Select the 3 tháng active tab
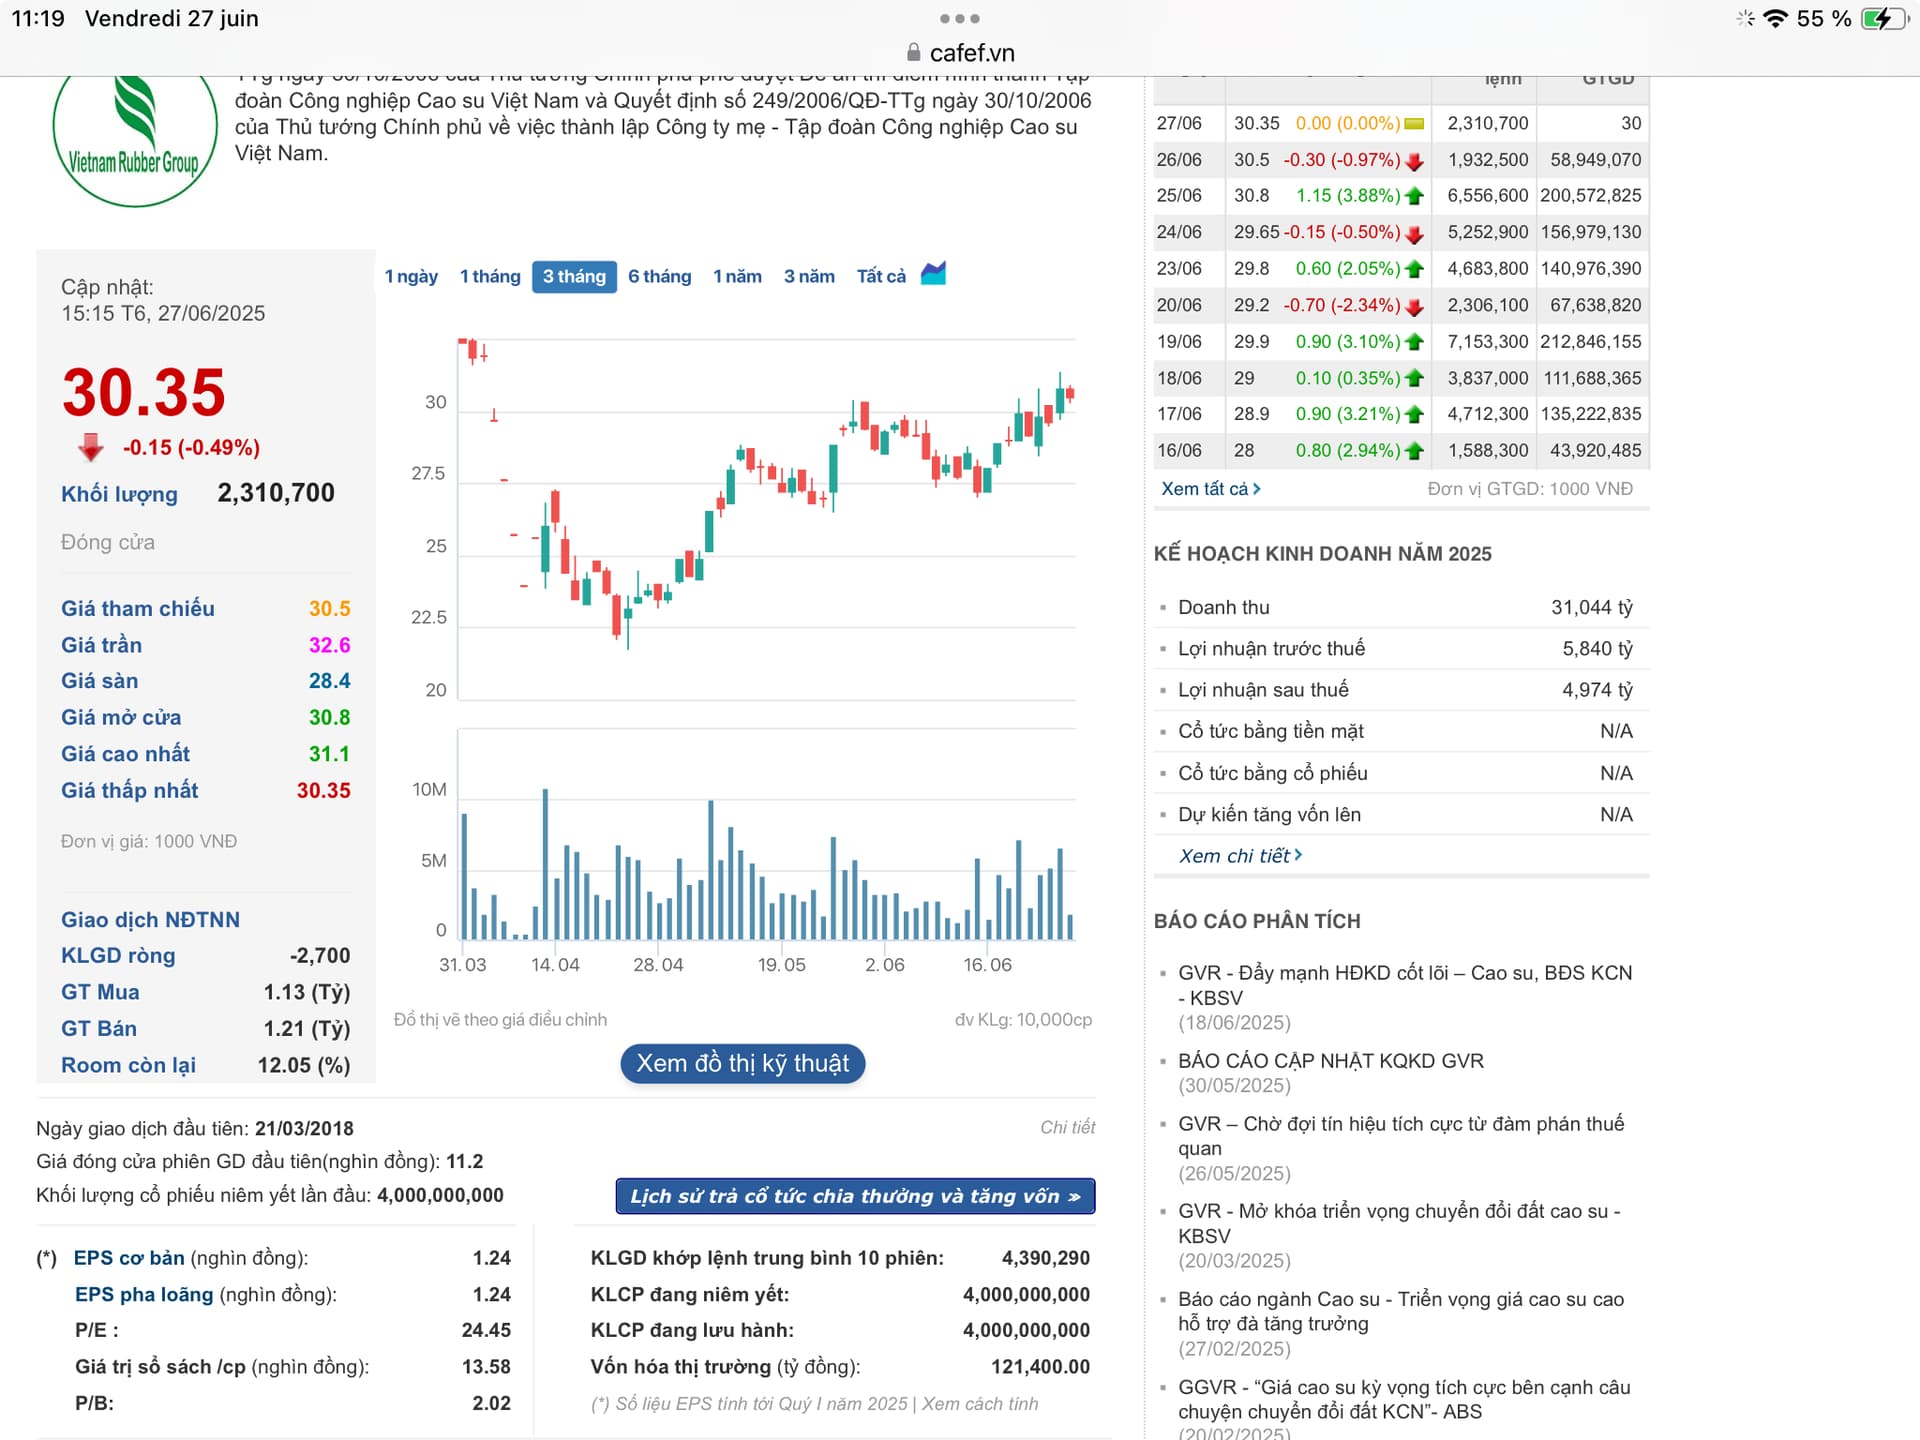This screenshot has width=1920, height=1440. click(x=574, y=276)
